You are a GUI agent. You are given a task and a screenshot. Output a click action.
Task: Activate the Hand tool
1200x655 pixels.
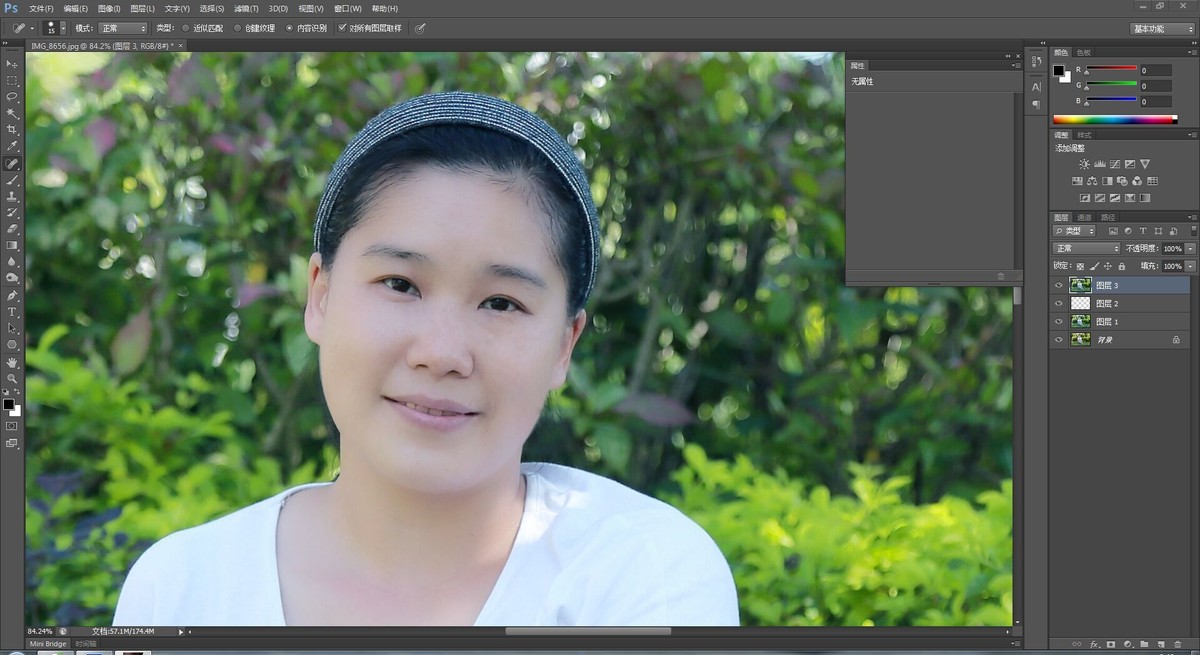12,362
